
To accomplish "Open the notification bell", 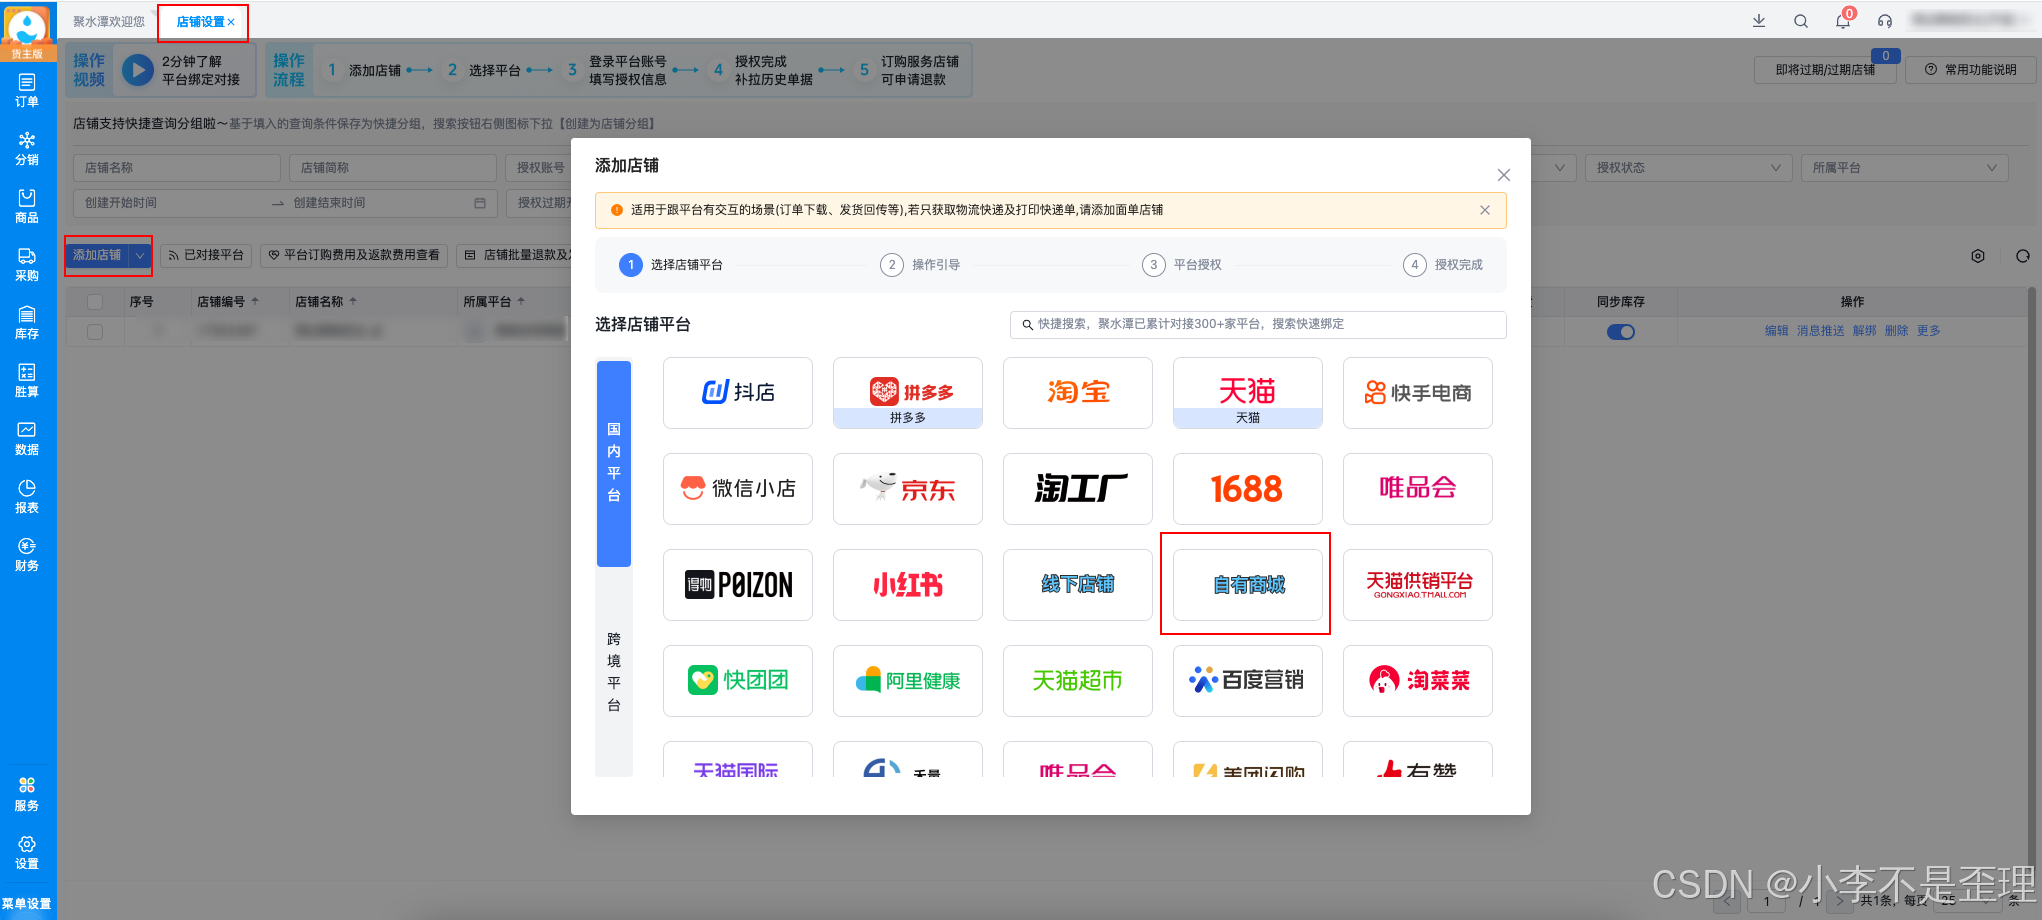I will [x=1843, y=21].
